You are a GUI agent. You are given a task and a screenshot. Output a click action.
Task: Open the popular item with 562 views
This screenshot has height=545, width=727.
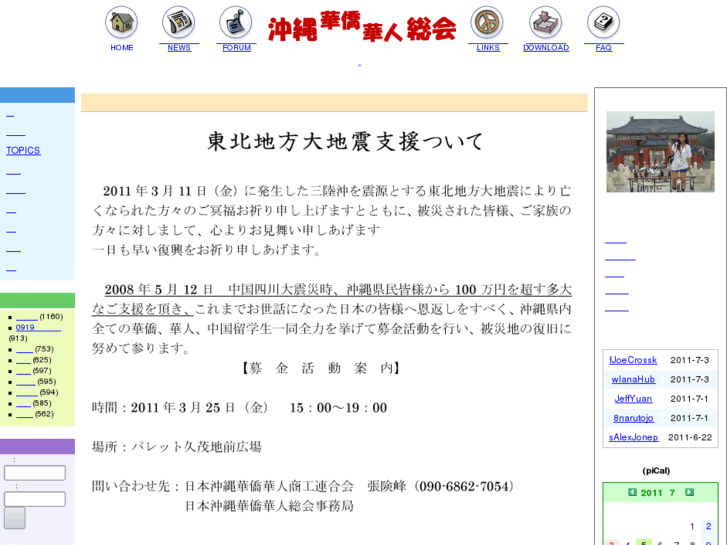pos(24,414)
